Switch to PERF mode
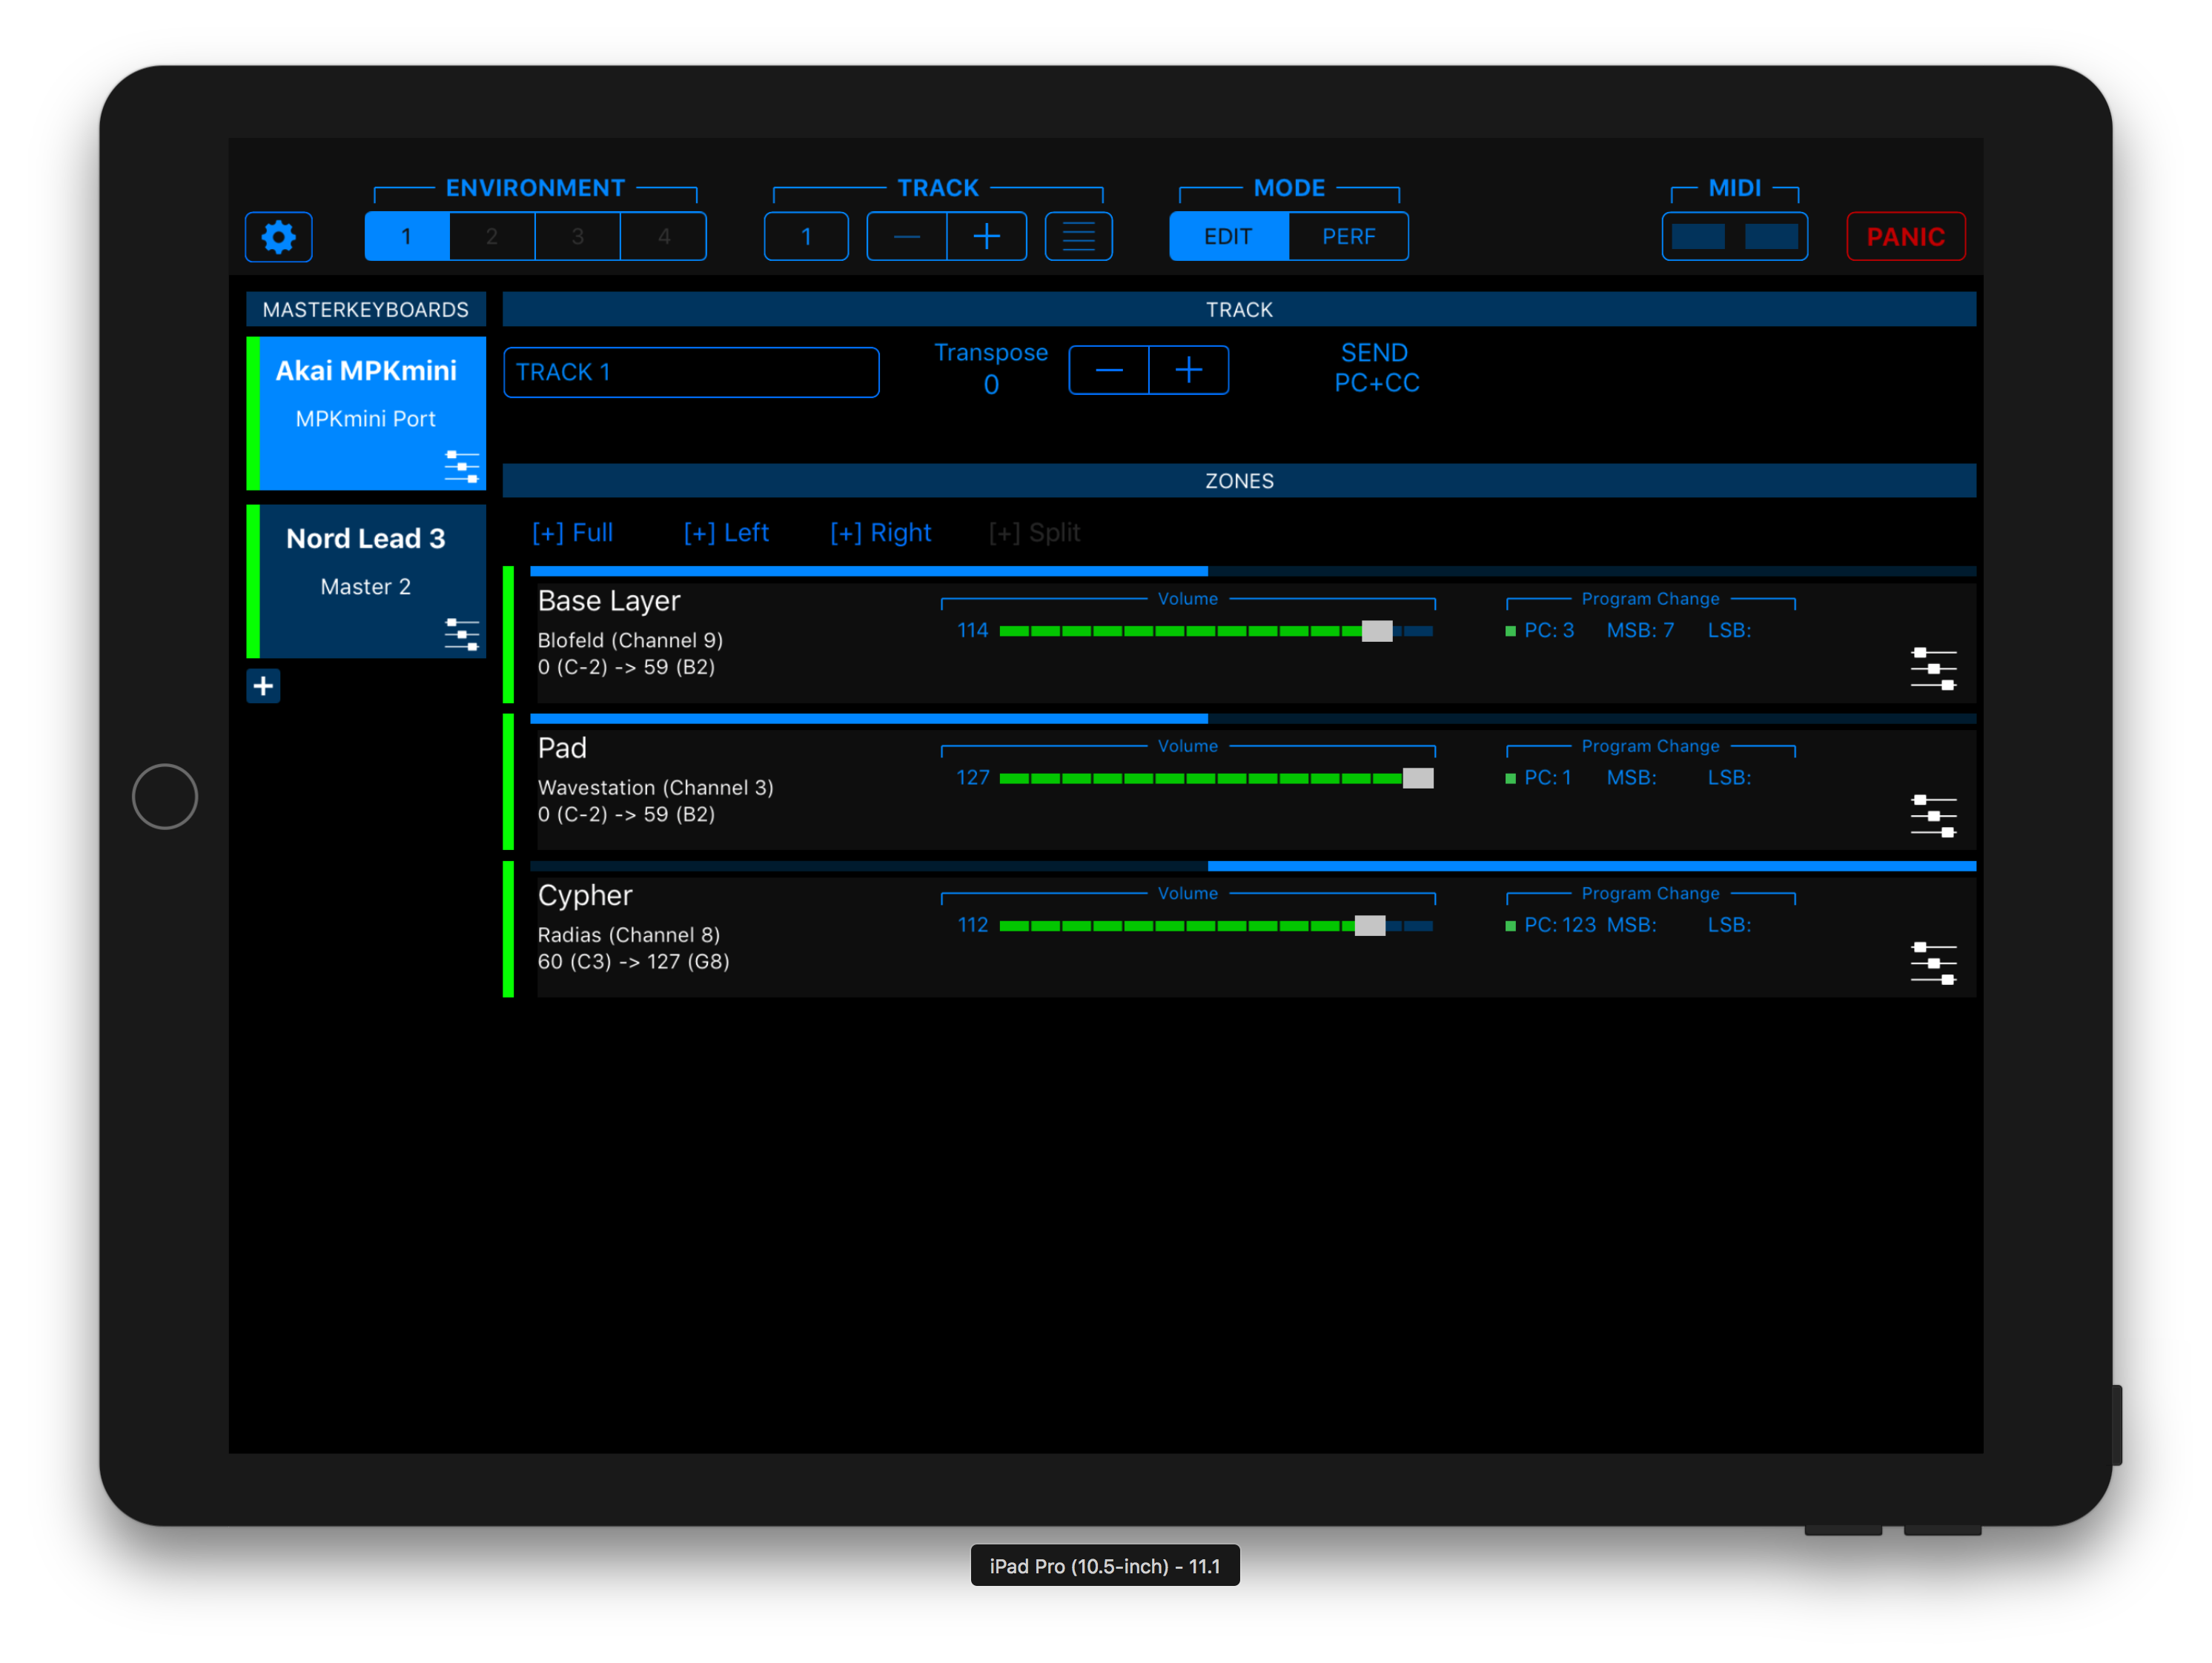 click(1348, 237)
